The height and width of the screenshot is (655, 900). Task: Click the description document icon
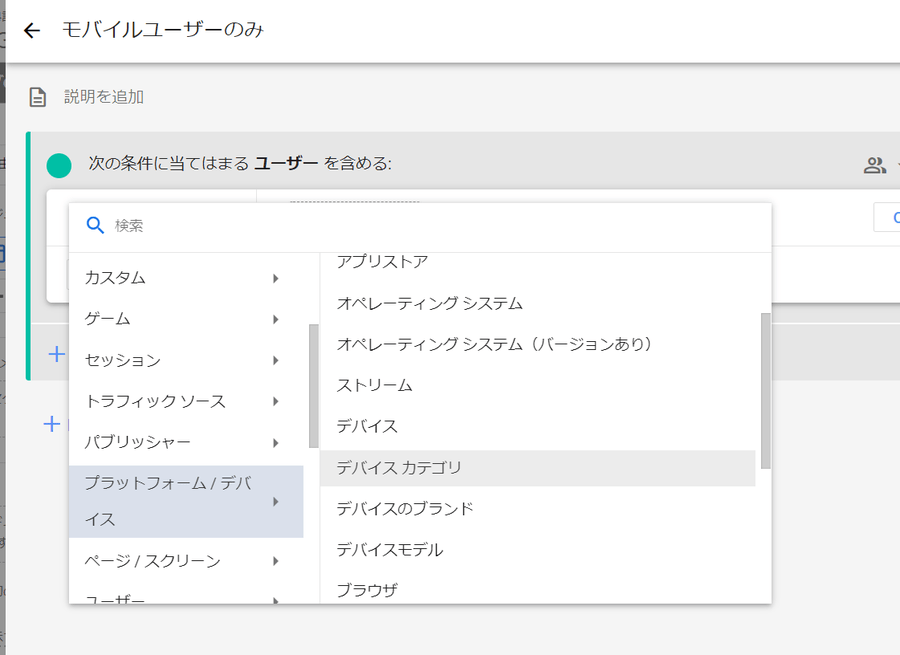click(38, 97)
